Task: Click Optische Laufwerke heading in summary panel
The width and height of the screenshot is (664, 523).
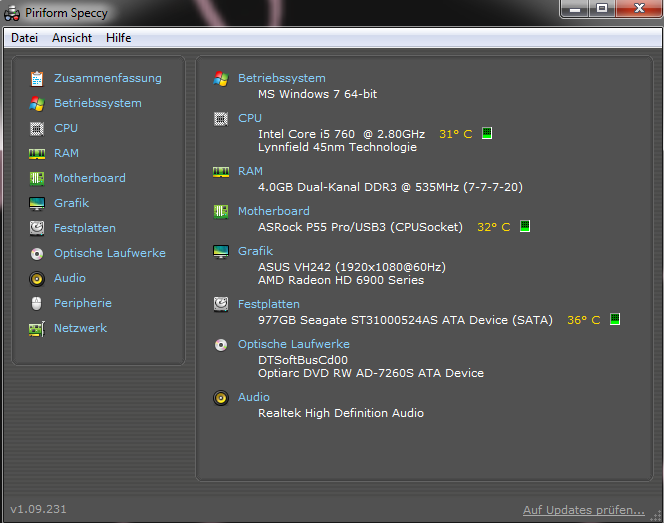Action: tap(293, 344)
